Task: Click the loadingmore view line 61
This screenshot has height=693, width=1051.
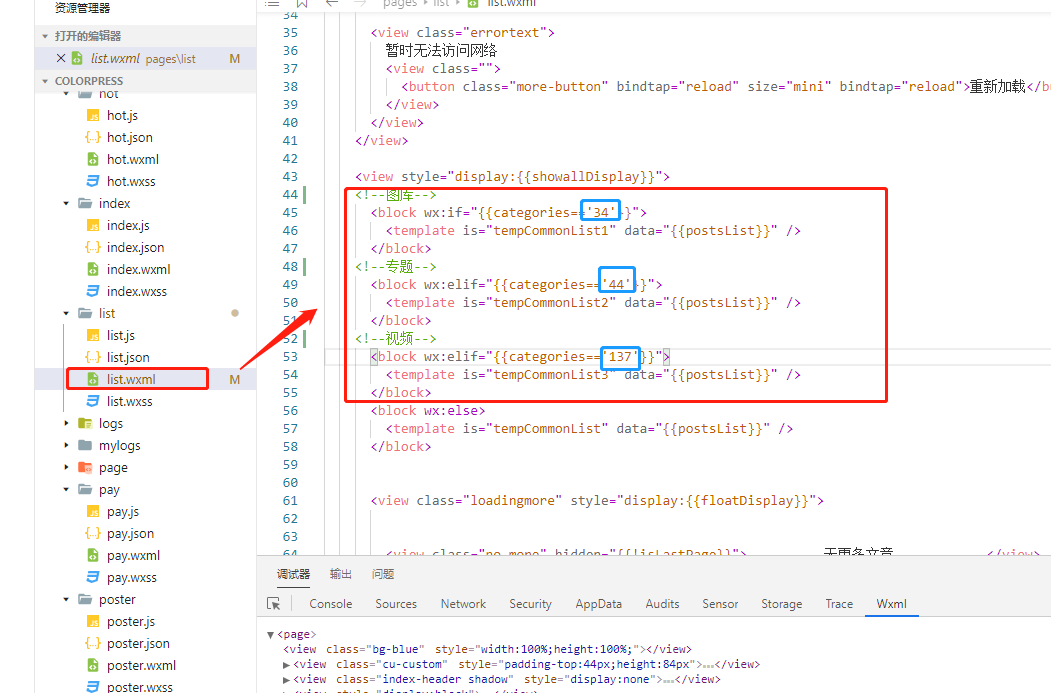Action: pyautogui.click(x=597, y=501)
